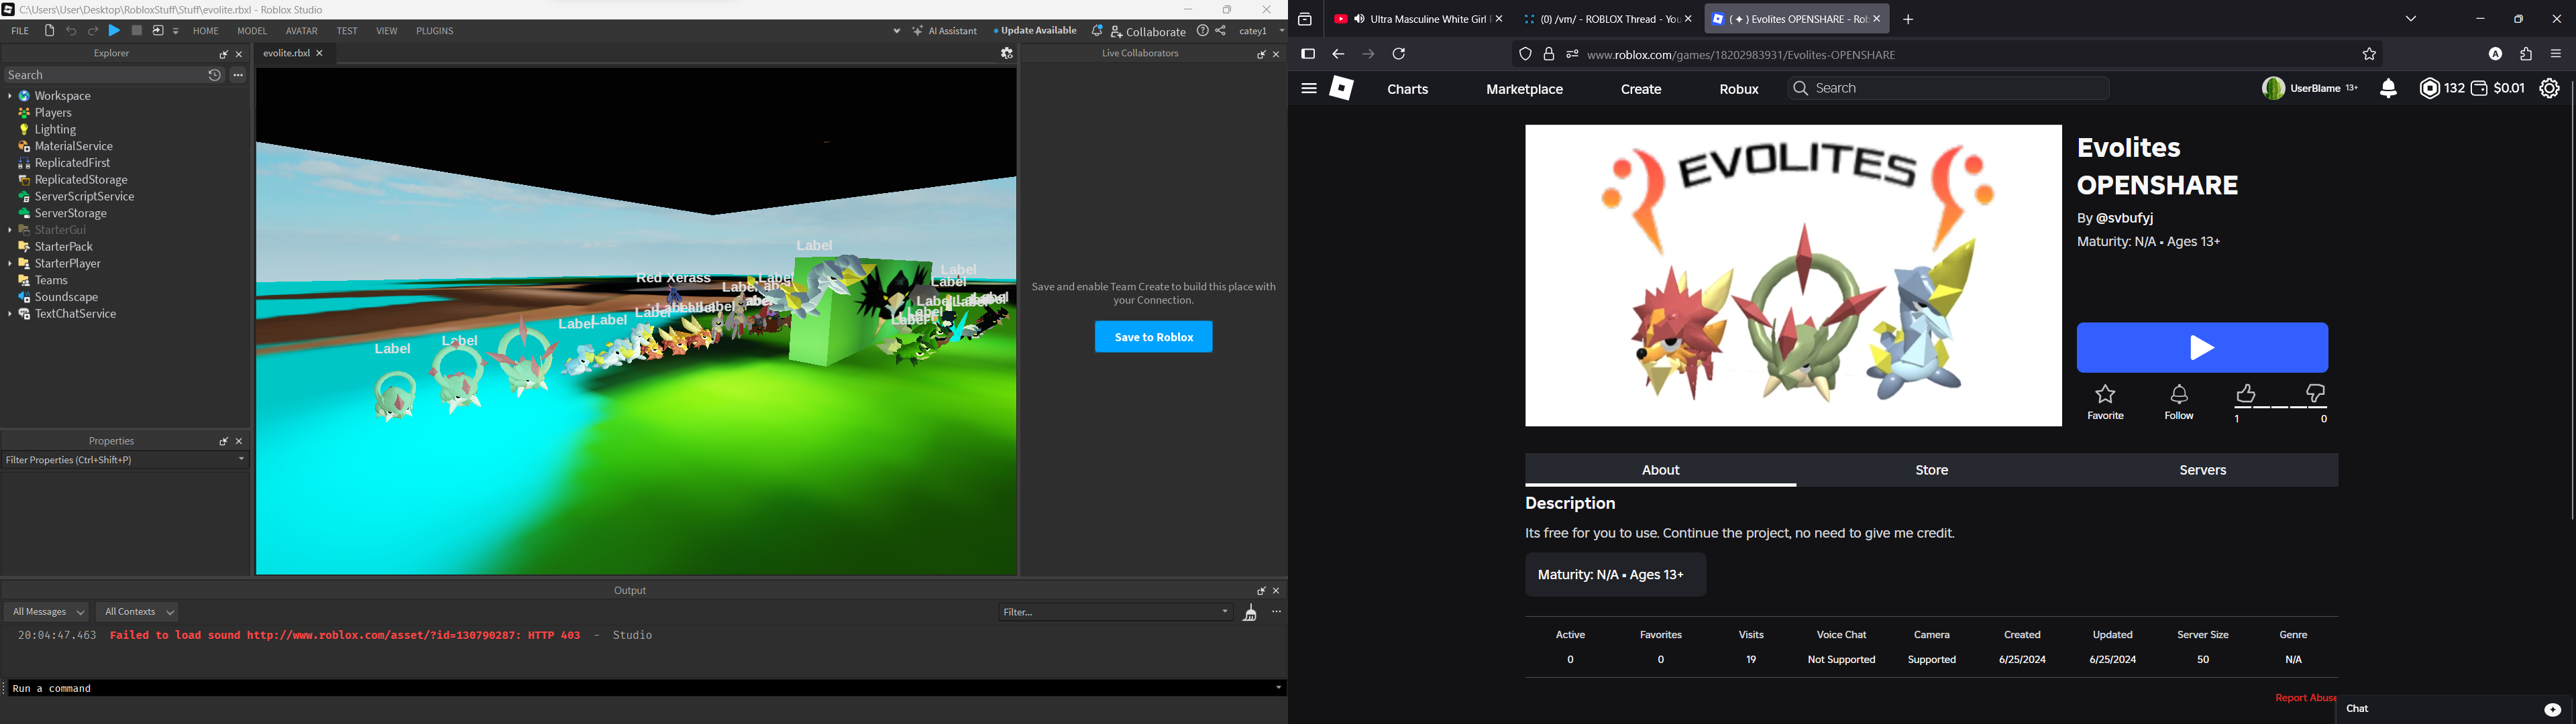Open Explorer search history clock icon

coord(214,75)
